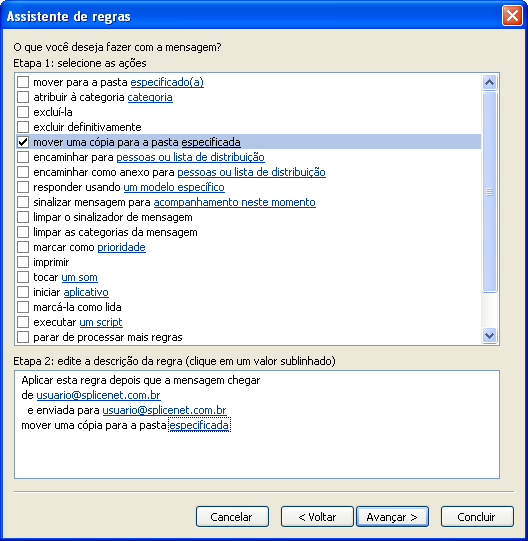
Task: Uncheck 'mover uma cópia para a pasta'
Action: [23, 142]
